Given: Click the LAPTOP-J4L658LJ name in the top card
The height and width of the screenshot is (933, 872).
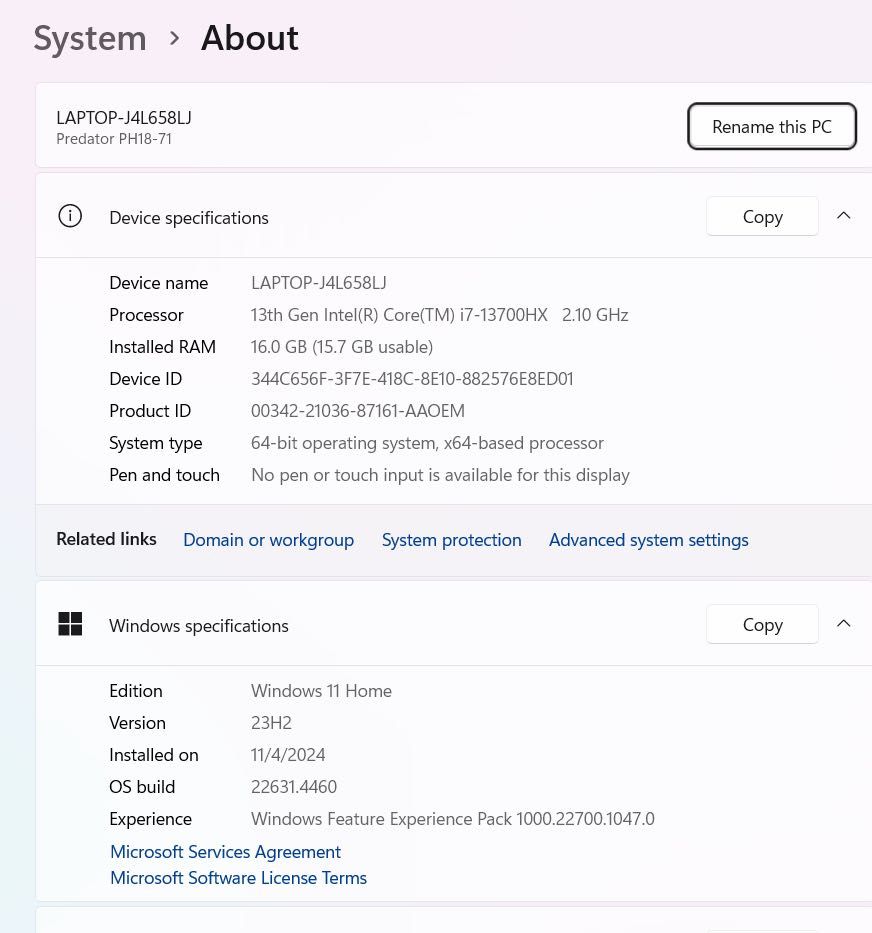Looking at the screenshot, I should point(124,118).
